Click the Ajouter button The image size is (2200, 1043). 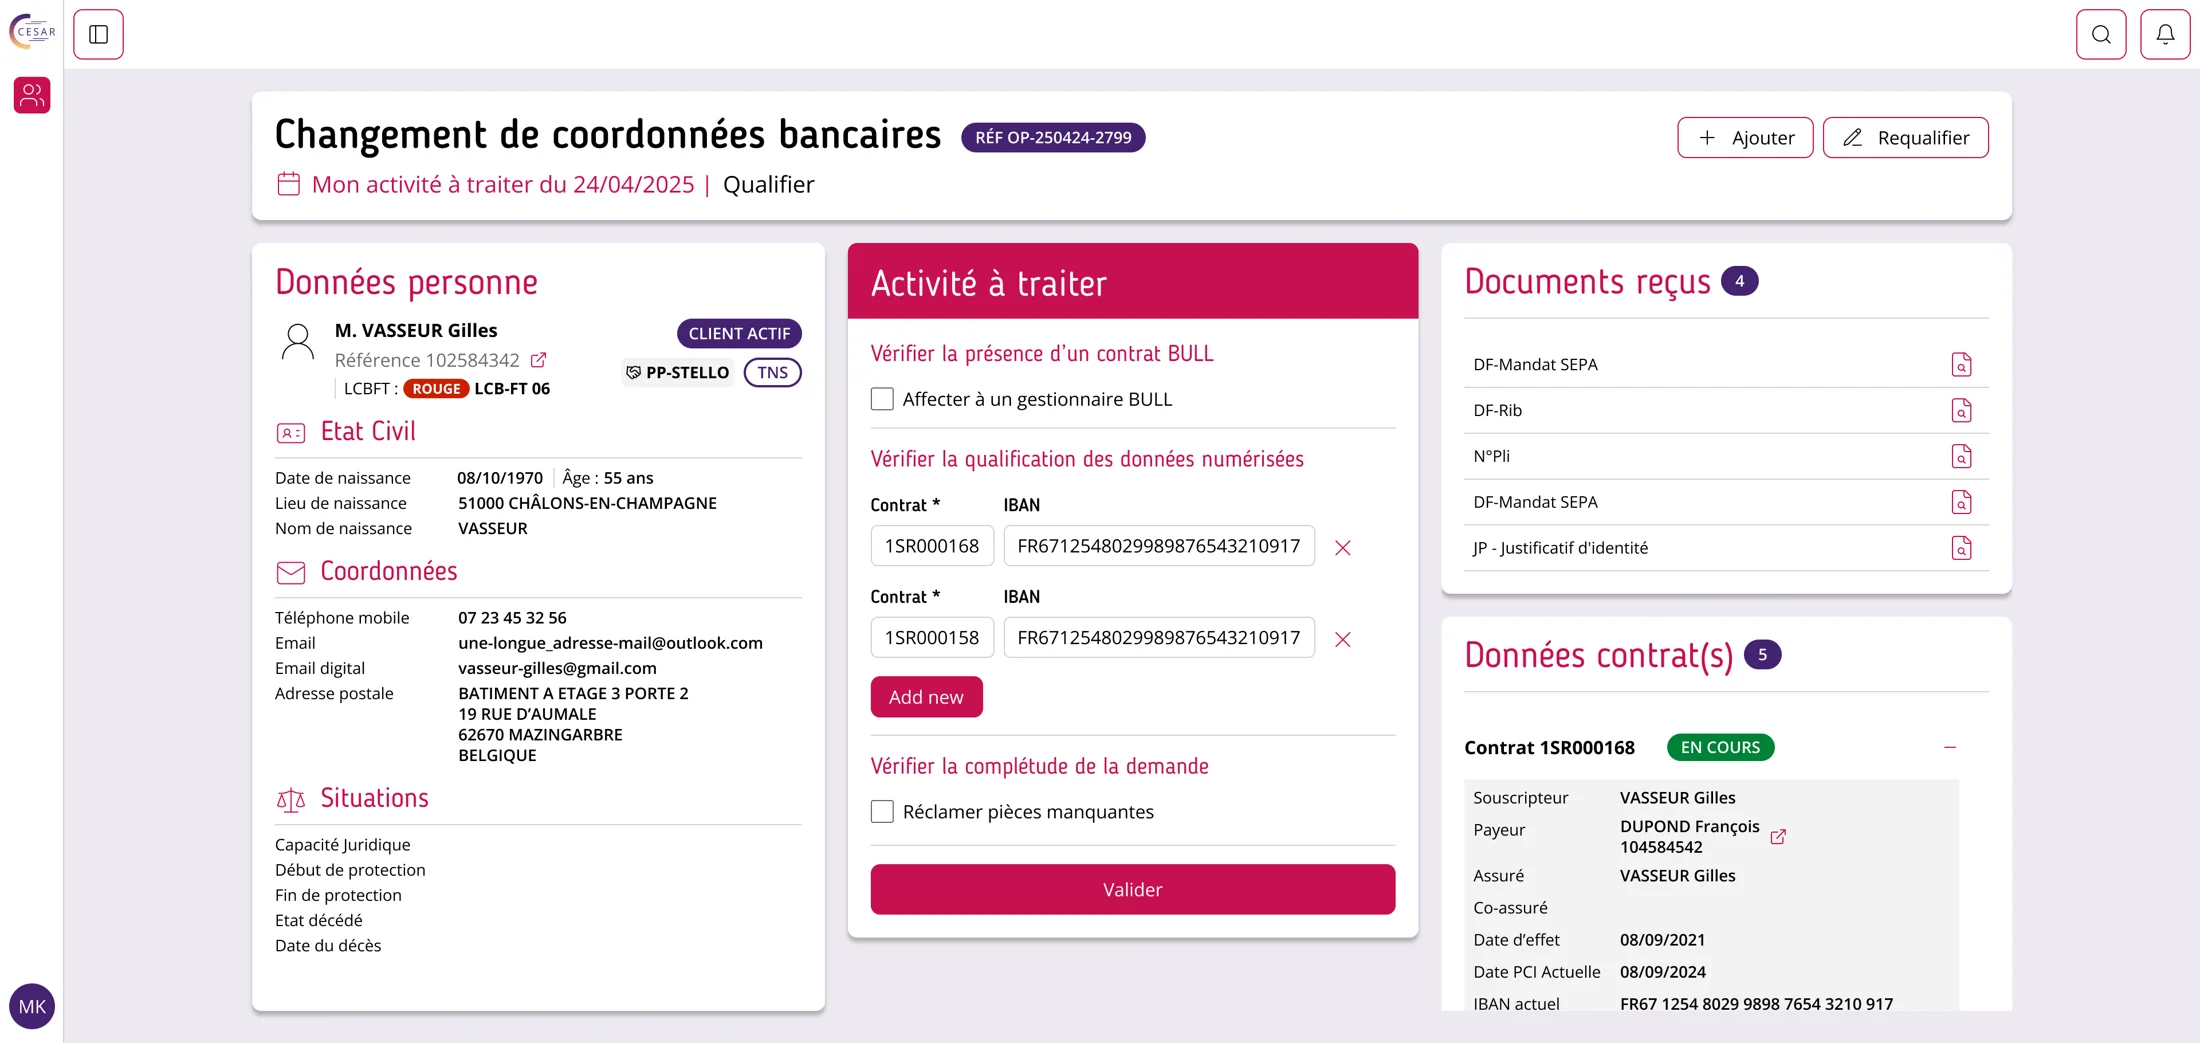click(1745, 137)
